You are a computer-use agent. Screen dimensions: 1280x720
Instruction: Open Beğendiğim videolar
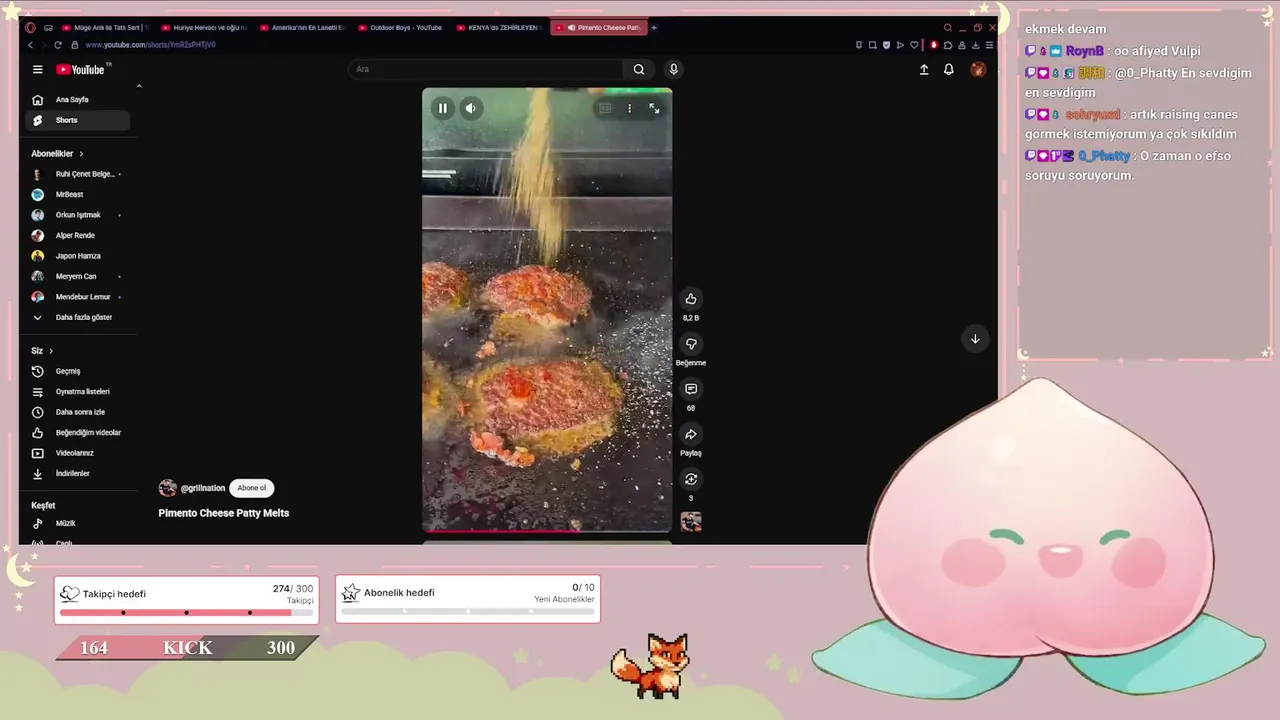coord(78,433)
